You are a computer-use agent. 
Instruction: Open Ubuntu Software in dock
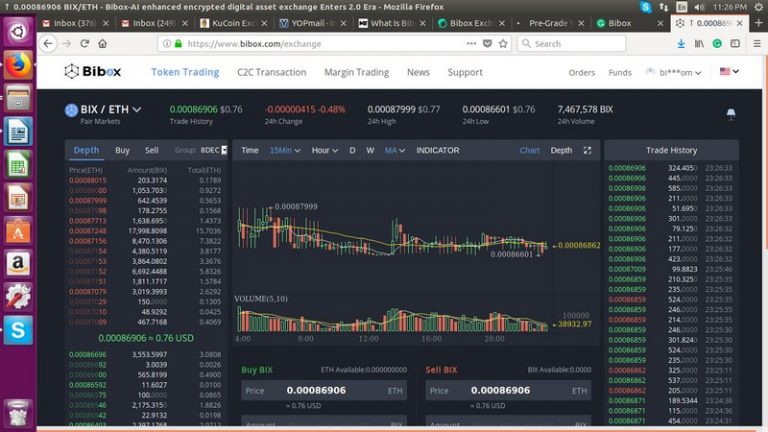click(18, 230)
